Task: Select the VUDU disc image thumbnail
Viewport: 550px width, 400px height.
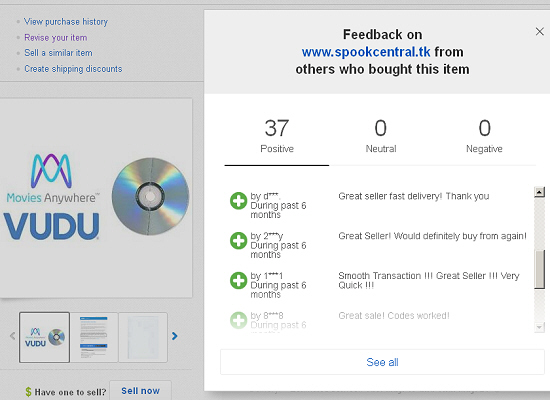Action: (x=44, y=337)
